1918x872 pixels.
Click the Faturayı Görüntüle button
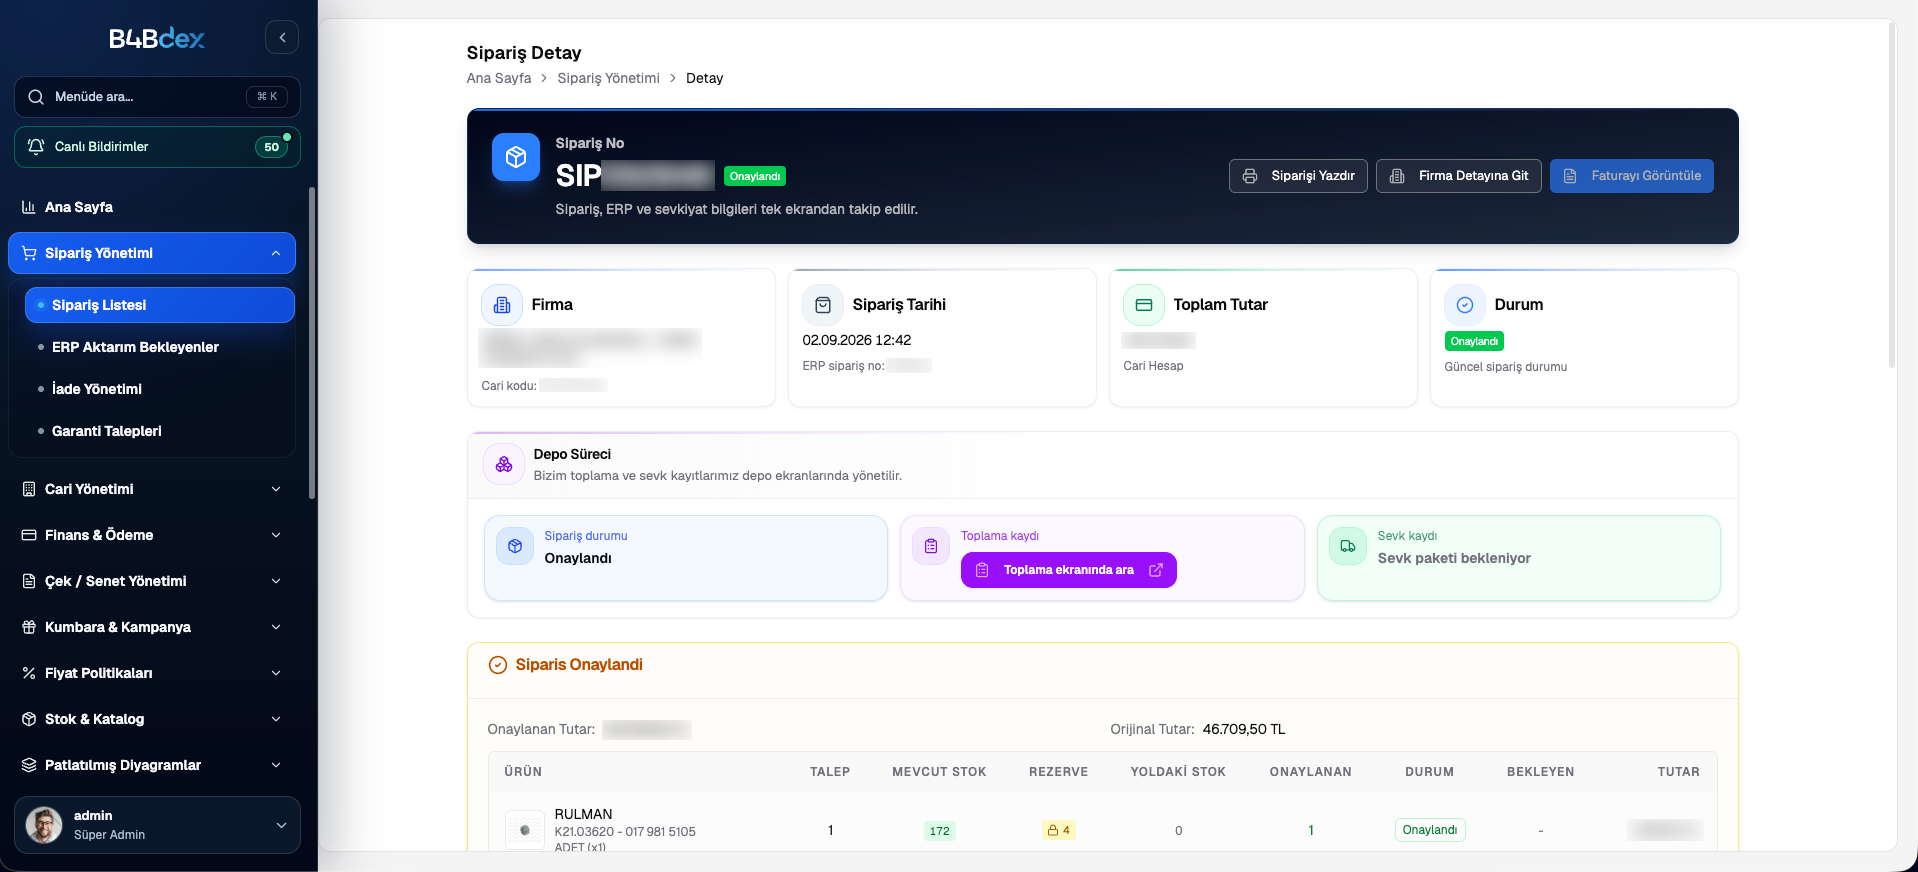[1632, 176]
